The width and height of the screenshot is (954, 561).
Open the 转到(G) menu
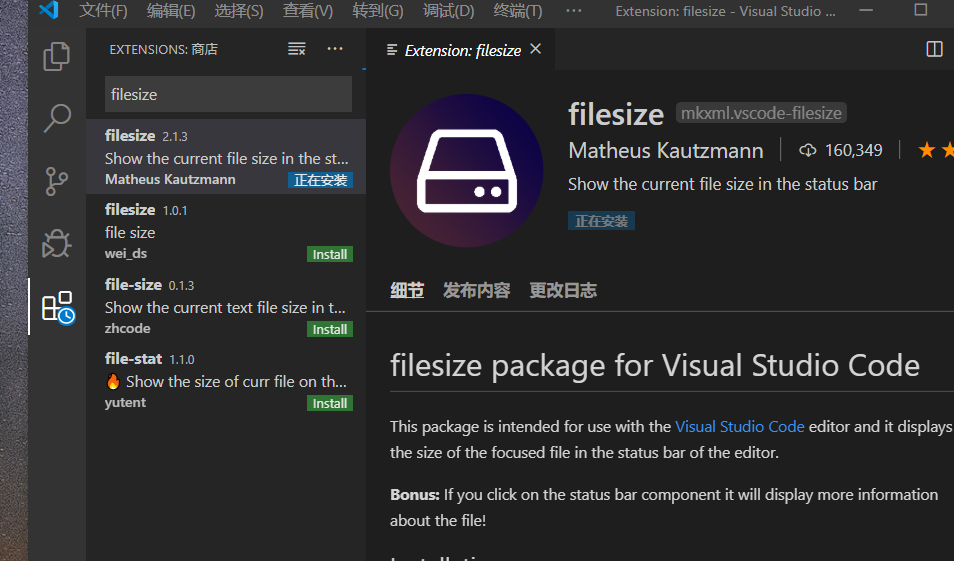click(x=378, y=11)
